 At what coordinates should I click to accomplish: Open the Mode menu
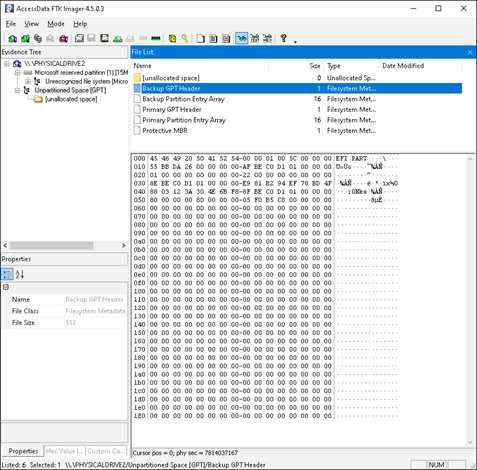point(56,24)
